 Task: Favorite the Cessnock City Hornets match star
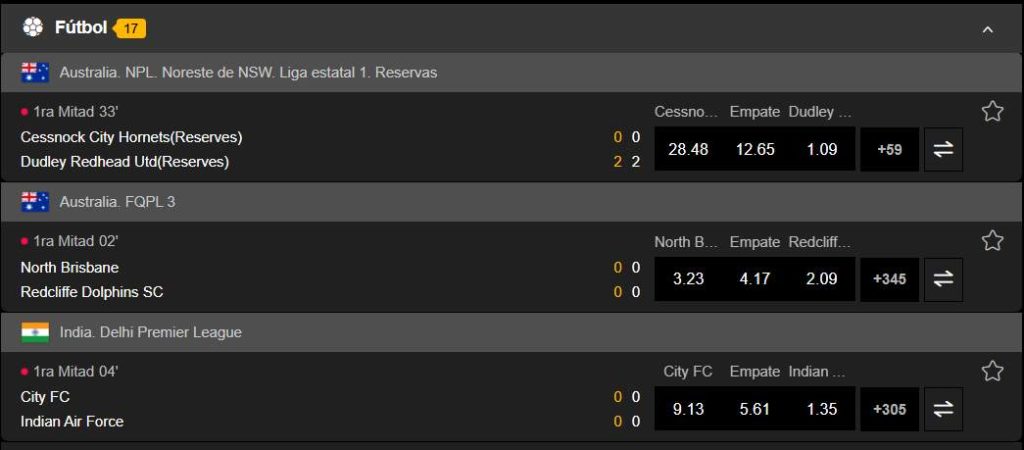[x=992, y=111]
